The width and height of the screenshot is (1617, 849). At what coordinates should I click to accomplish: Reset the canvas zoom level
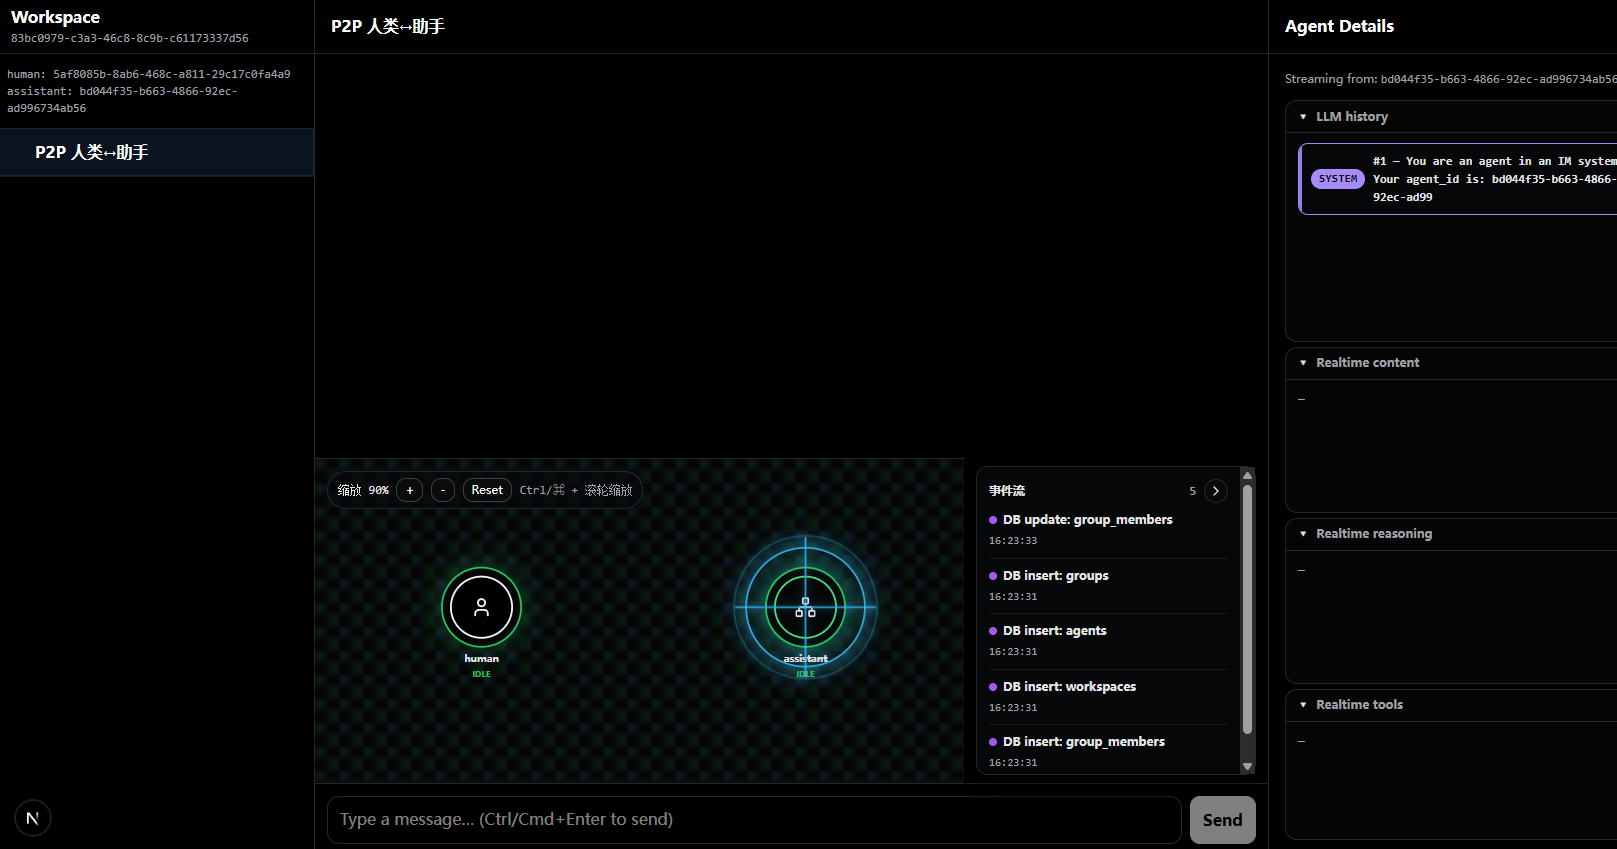(487, 490)
